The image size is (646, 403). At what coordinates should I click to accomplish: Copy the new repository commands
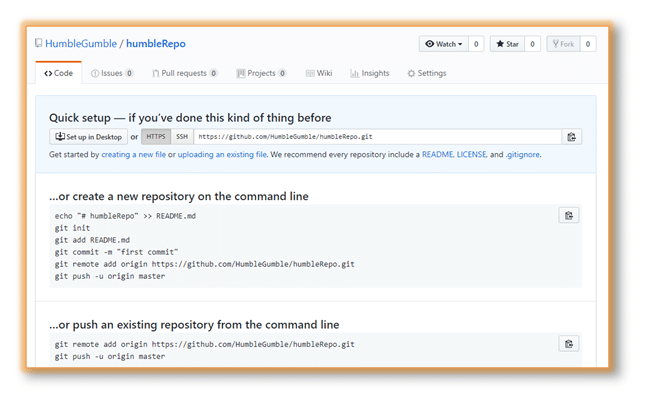[x=569, y=216]
